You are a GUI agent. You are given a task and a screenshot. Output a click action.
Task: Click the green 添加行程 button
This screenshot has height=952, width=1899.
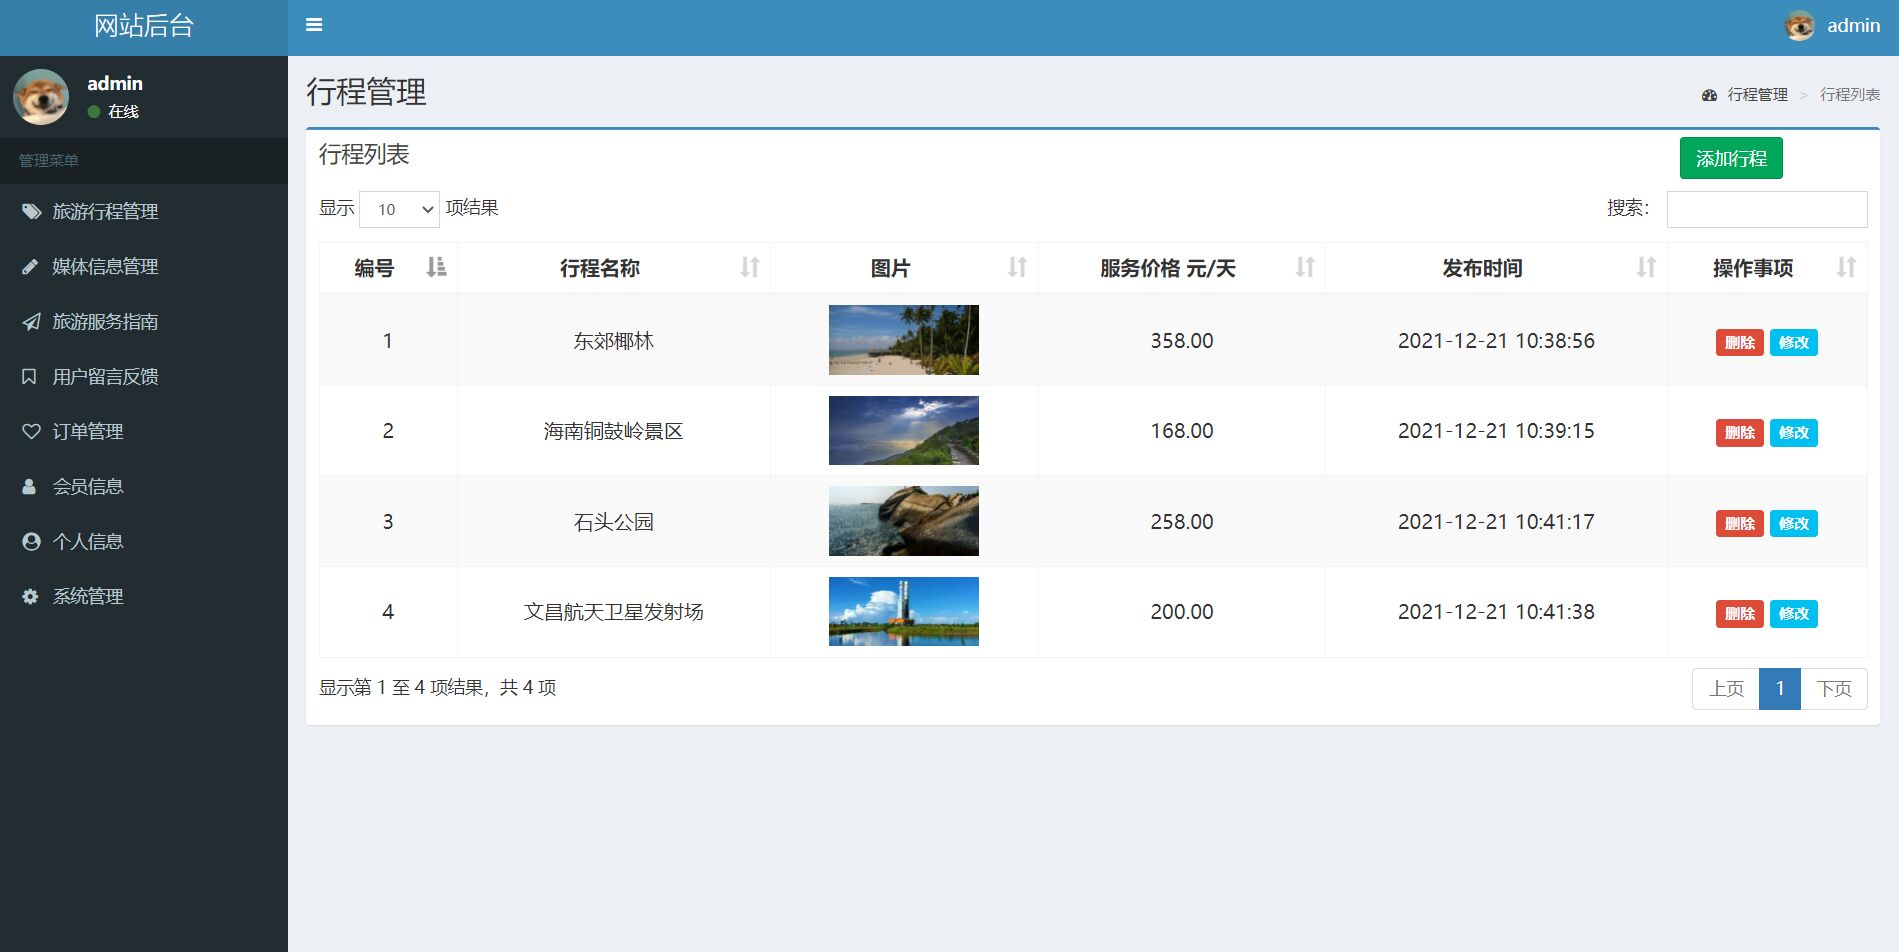[x=1731, y=158]
